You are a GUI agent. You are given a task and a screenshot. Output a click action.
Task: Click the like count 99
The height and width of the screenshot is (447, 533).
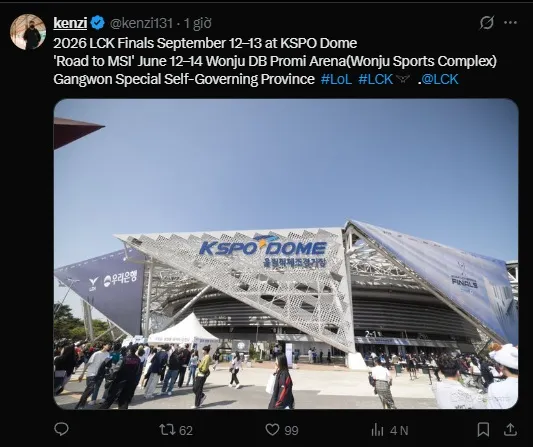(291, 431)
